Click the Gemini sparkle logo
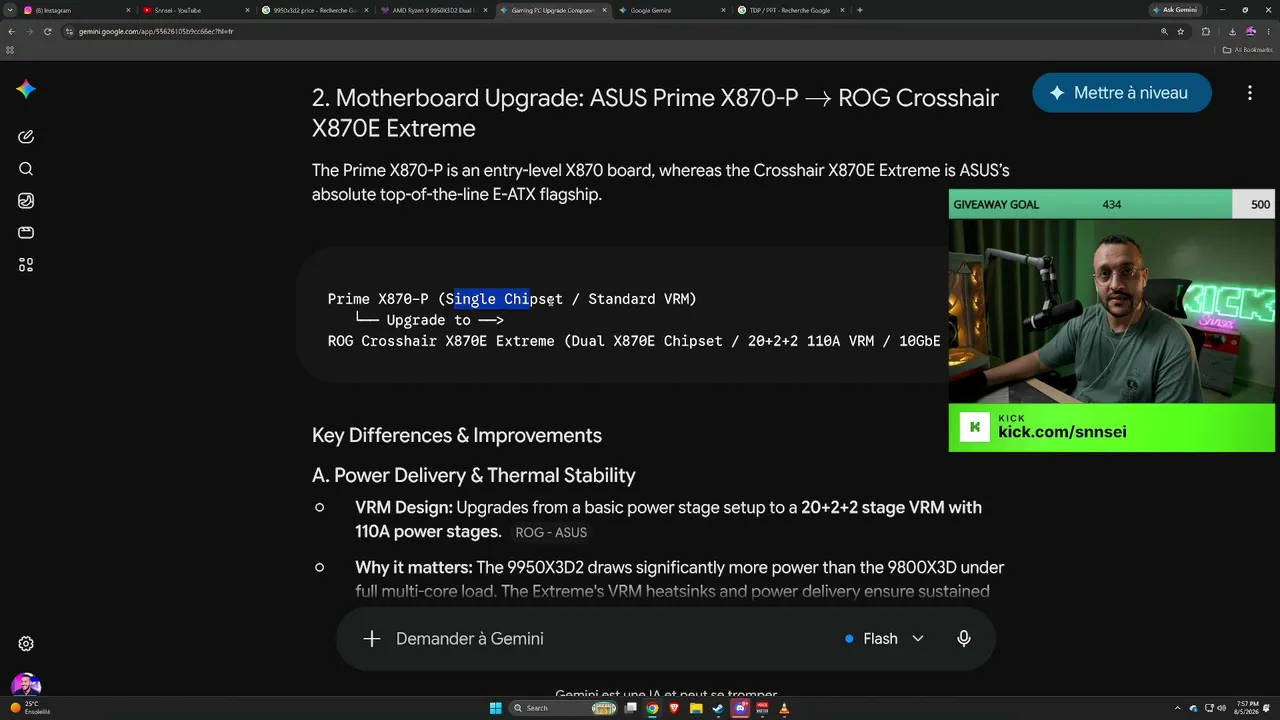 point(26,89)
